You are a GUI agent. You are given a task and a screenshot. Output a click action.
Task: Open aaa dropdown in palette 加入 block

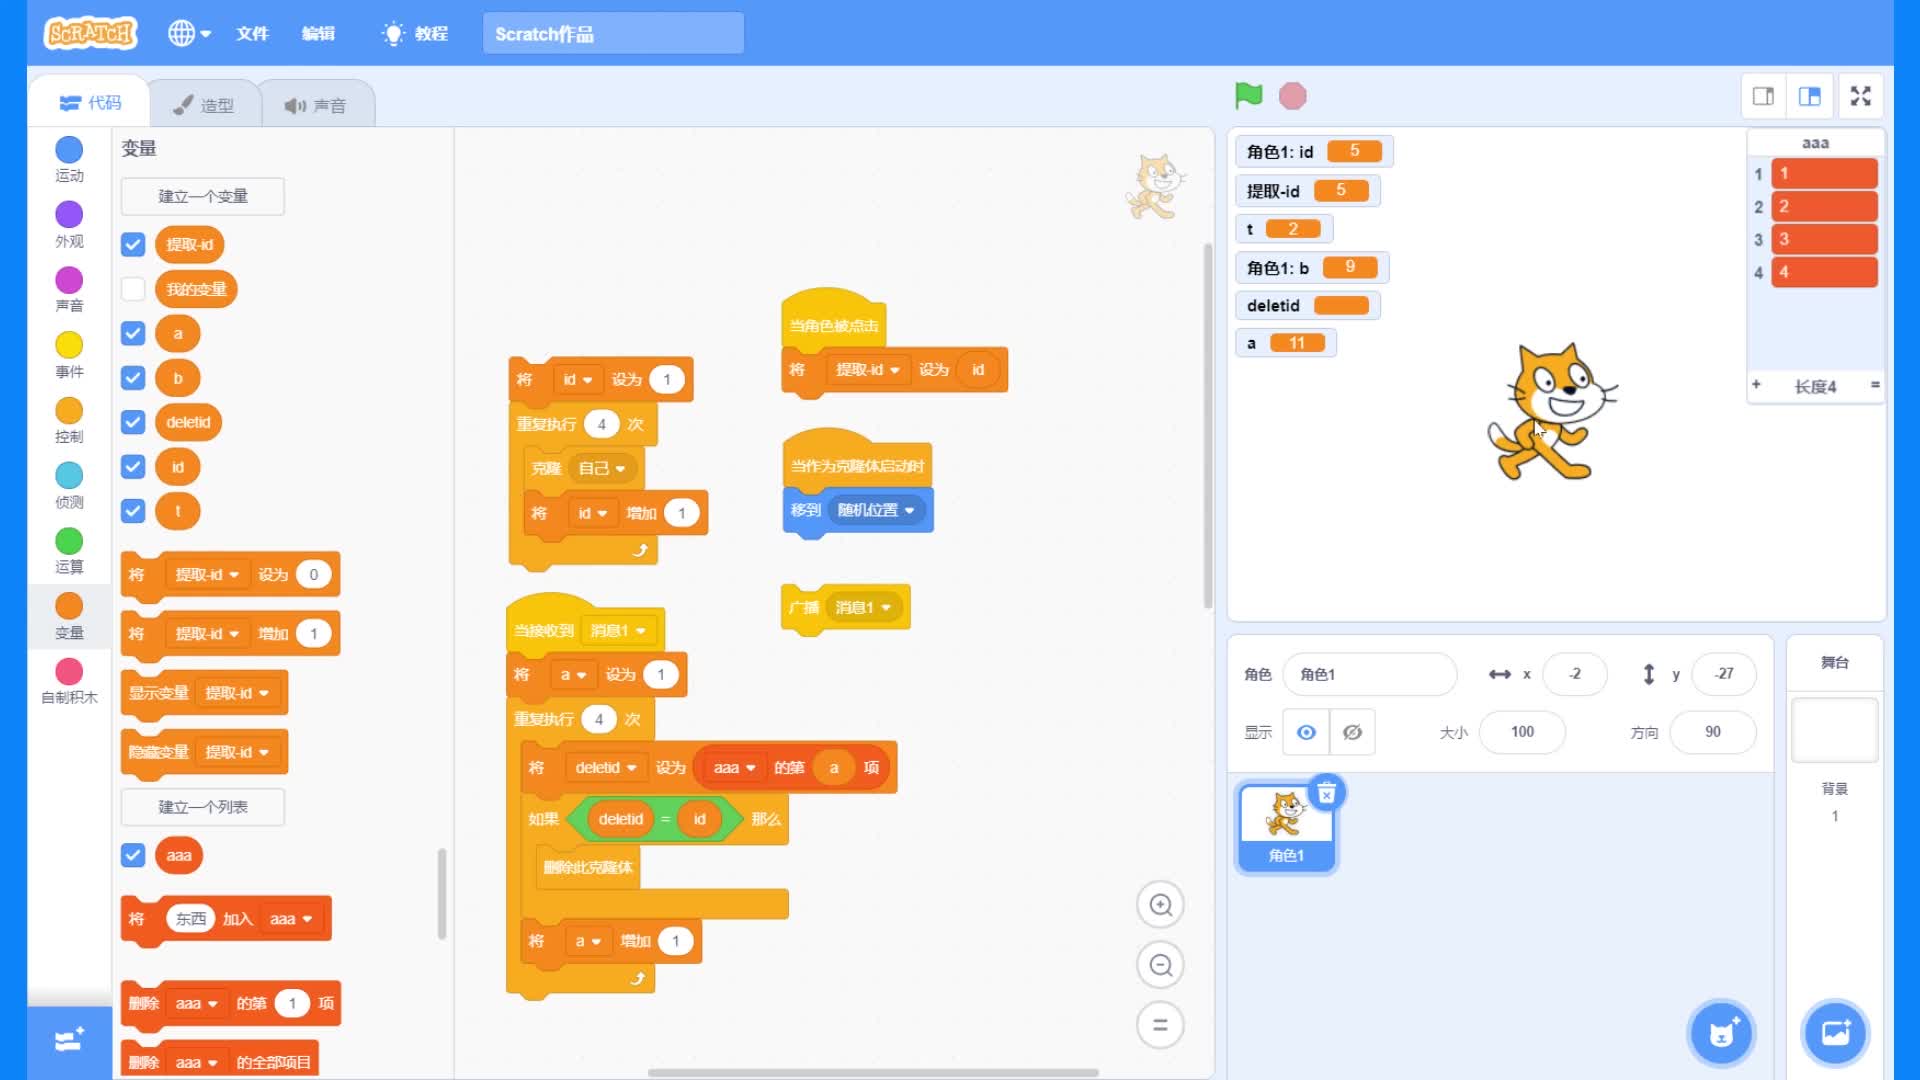(290, 919)
